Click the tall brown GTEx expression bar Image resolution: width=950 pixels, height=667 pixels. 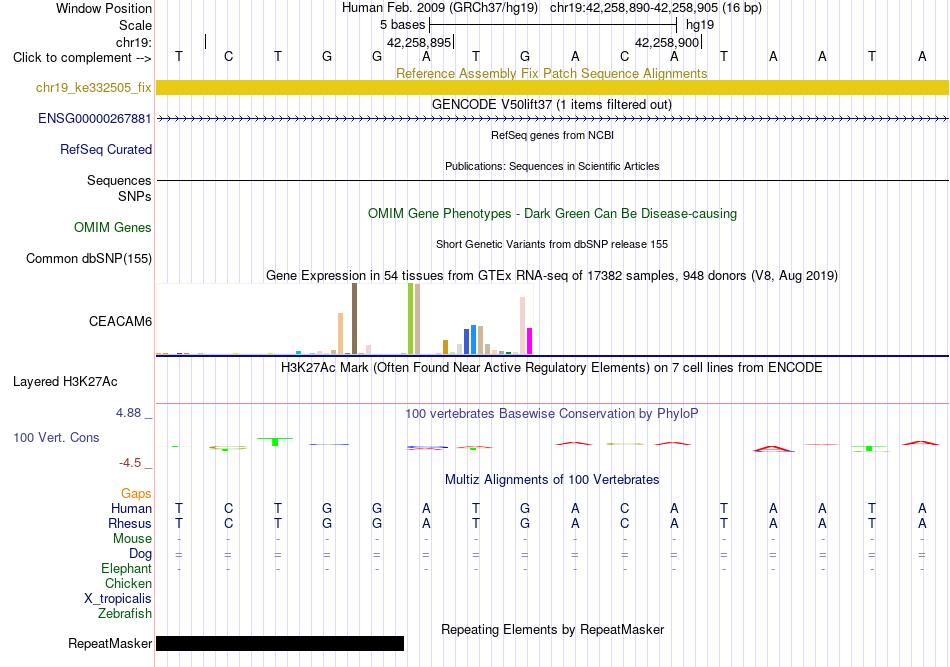click(354, 319)
